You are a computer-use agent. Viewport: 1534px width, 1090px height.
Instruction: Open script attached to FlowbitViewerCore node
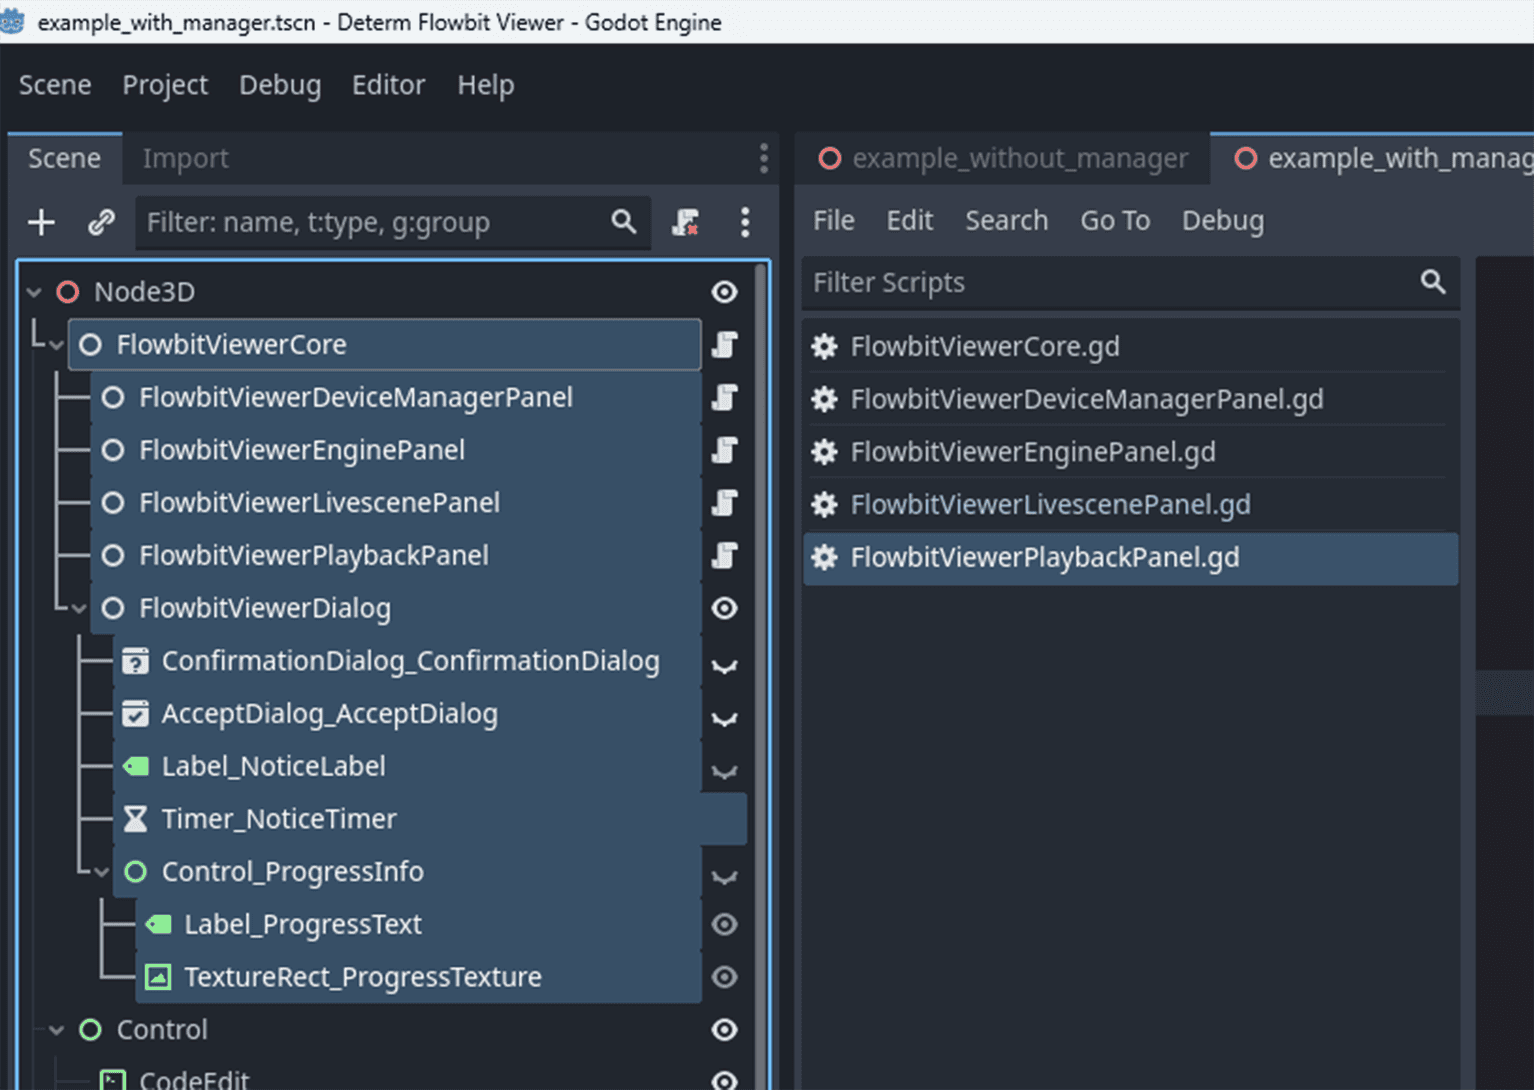(x=725, y=345)
